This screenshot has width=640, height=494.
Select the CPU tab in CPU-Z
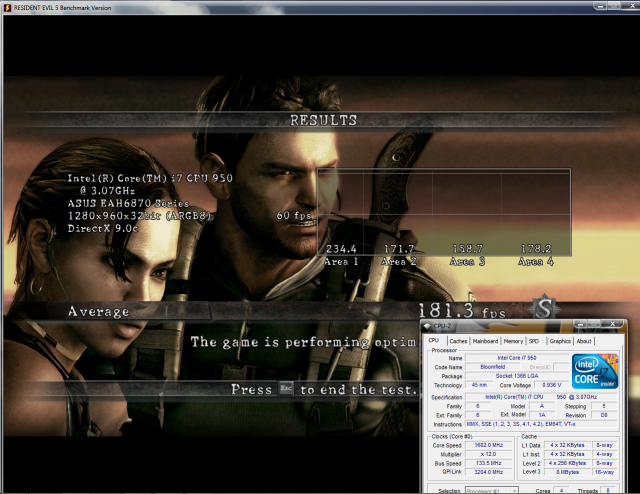[433, 340]
